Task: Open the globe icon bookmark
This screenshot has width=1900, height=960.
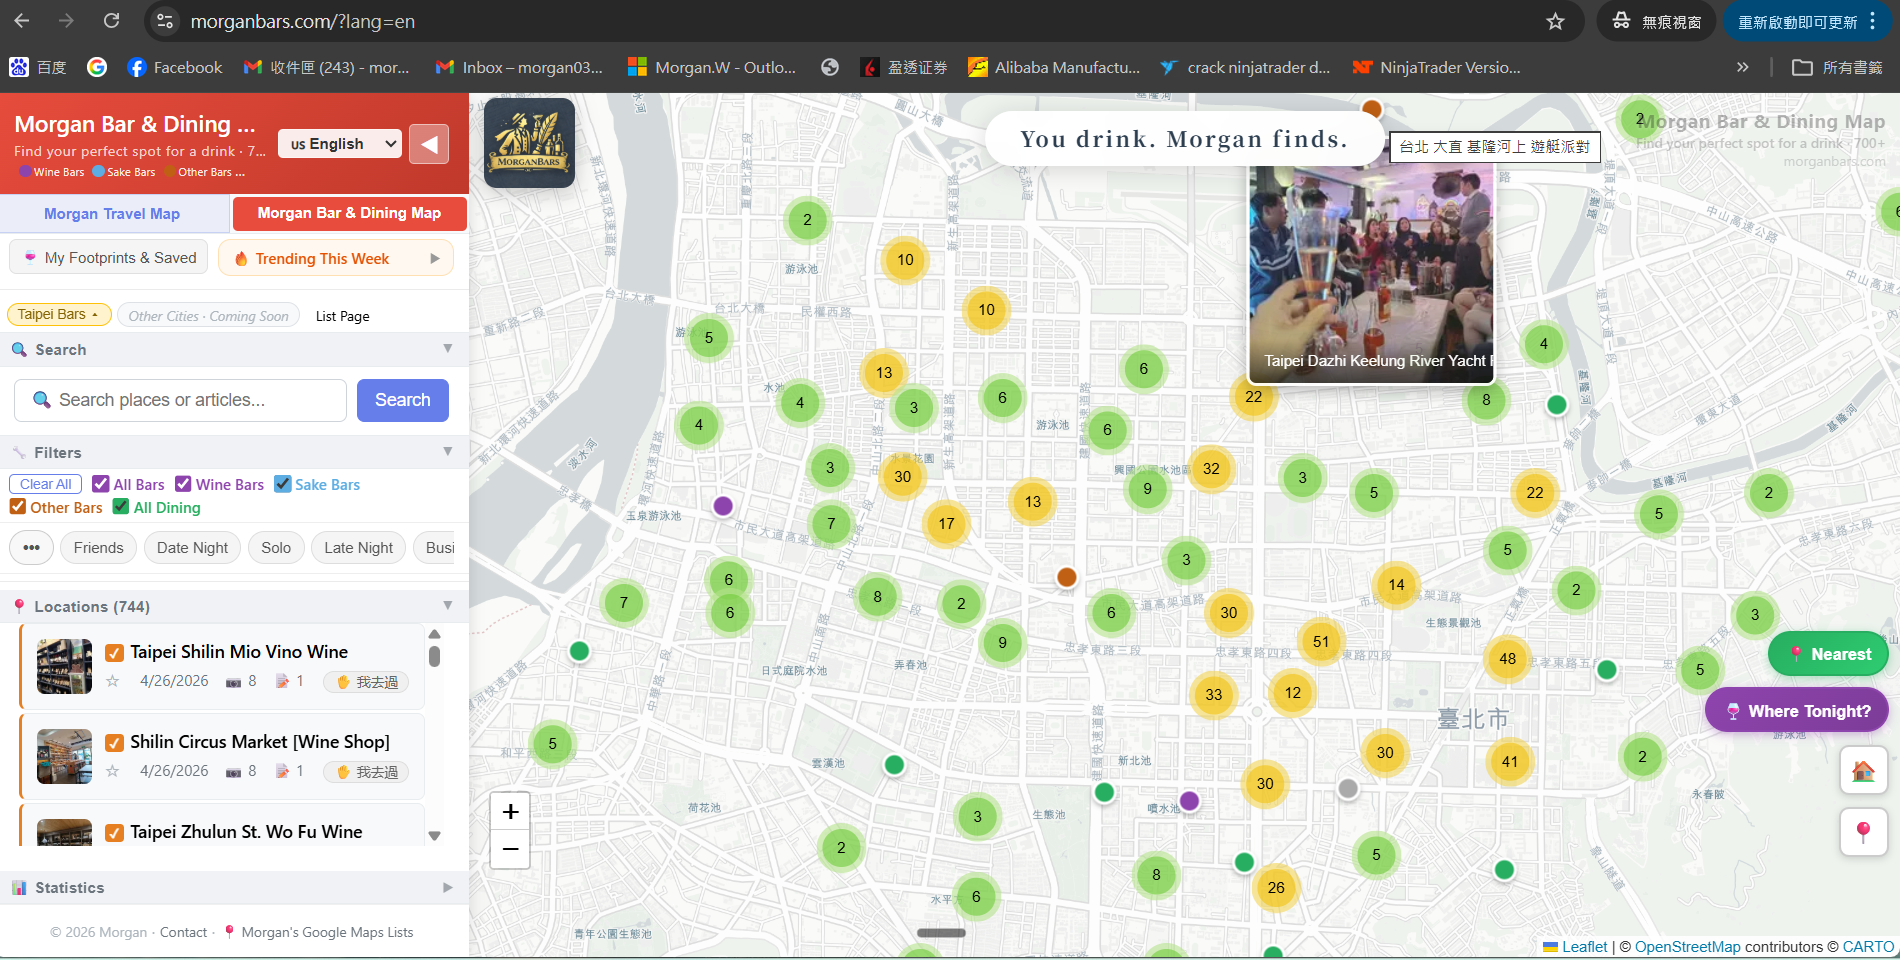Action: [829, 67]
